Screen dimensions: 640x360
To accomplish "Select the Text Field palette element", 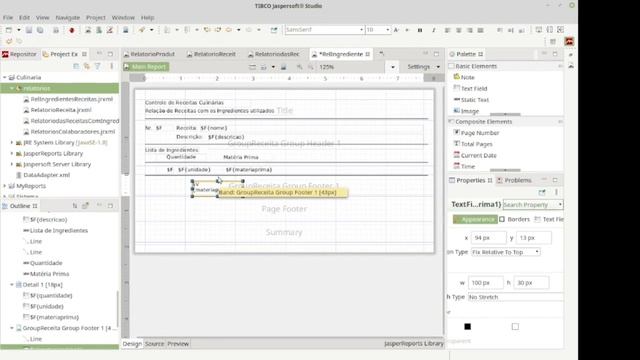I will tap(473, 89).
